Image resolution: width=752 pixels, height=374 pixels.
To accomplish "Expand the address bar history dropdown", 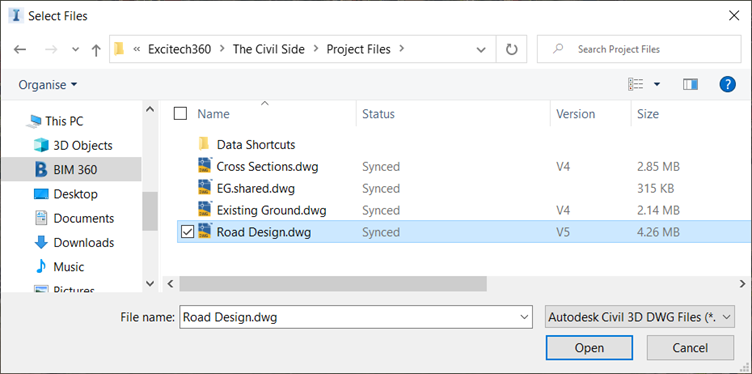I will [481, 49].
